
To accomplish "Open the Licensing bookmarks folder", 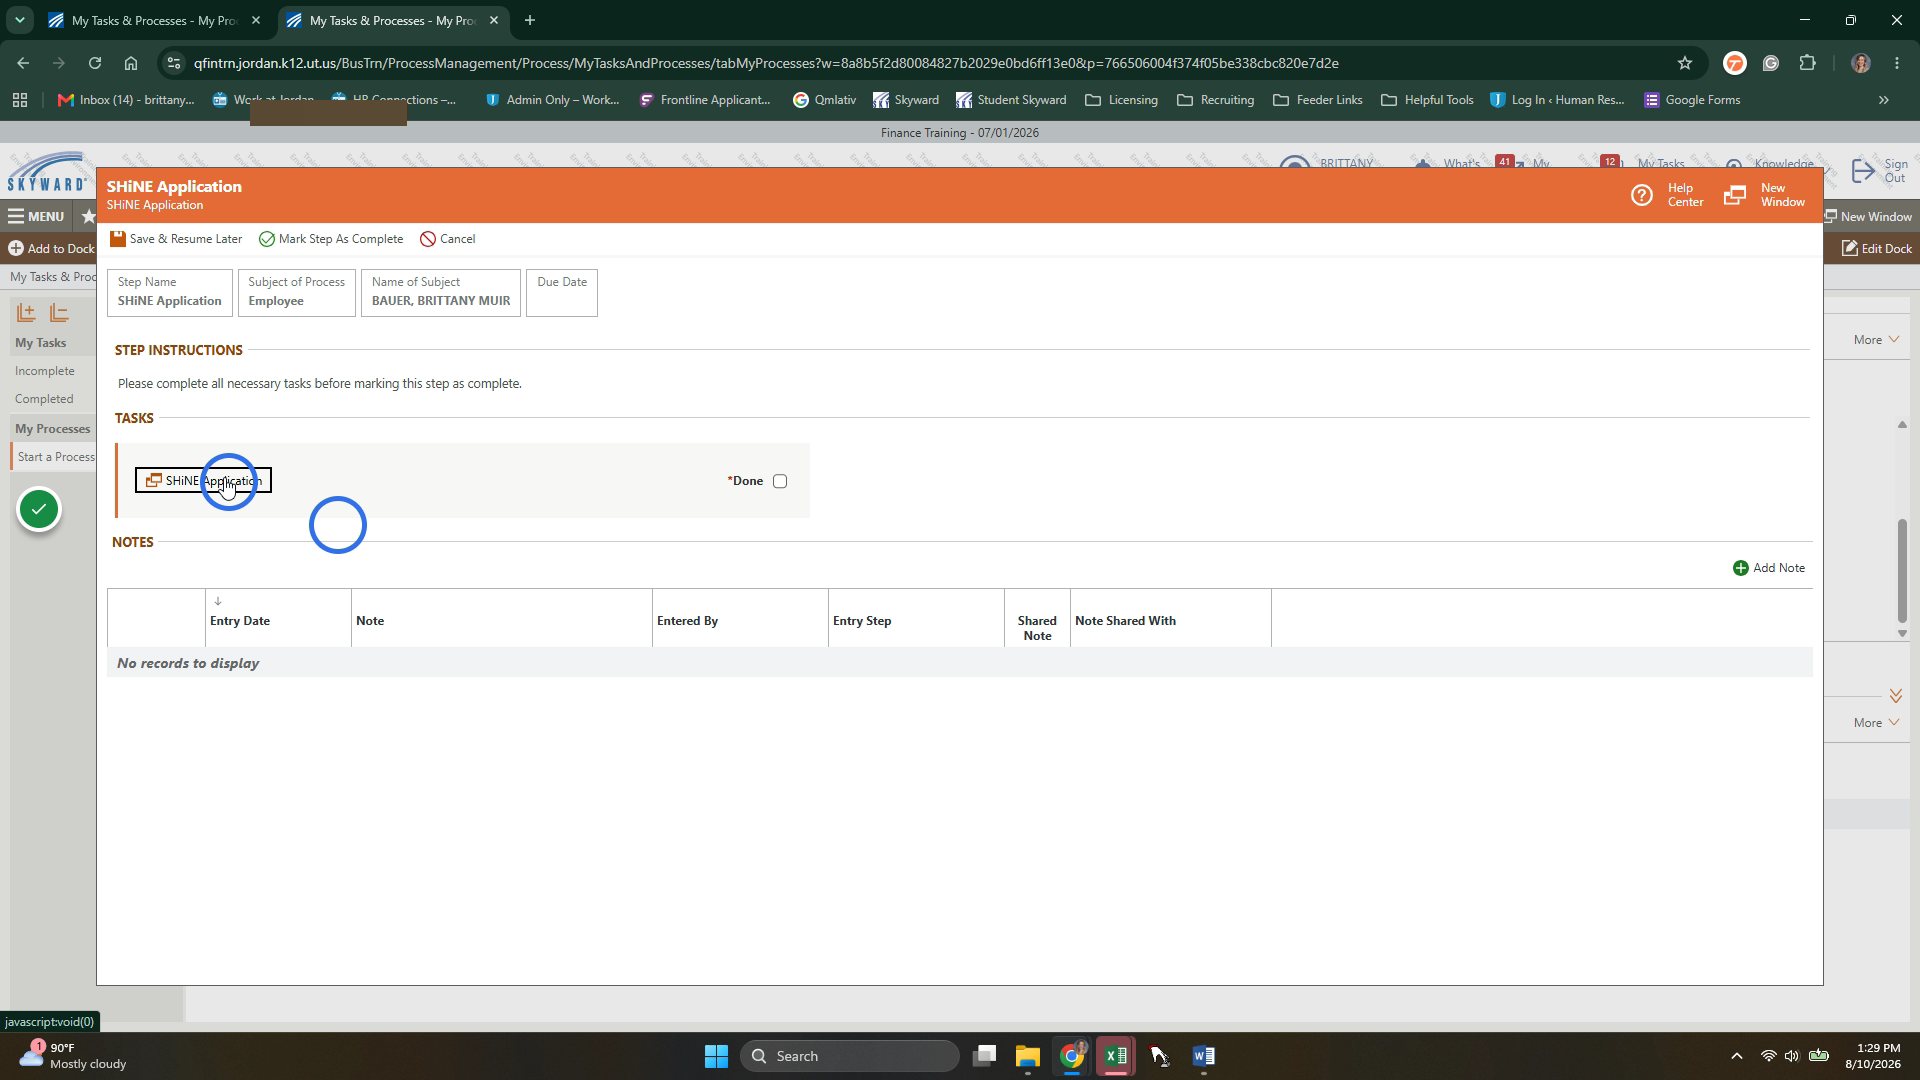I will click(1121, 100).
